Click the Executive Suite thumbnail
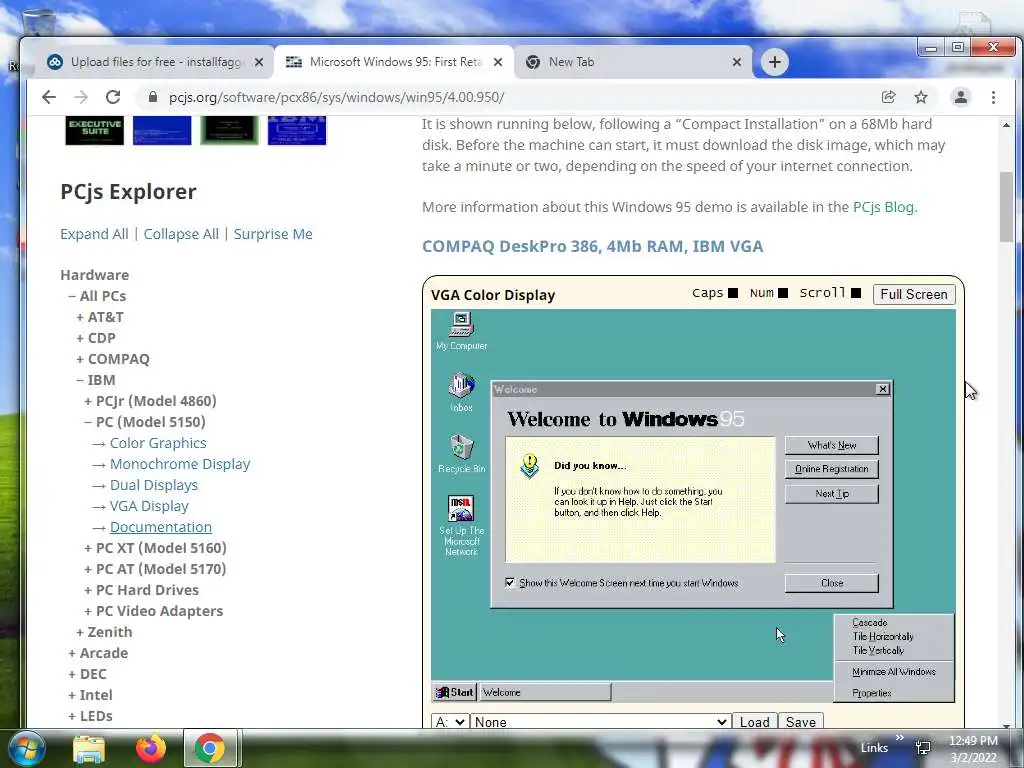The width and height of the screenshot is (1024, 768). pos(95,130)
